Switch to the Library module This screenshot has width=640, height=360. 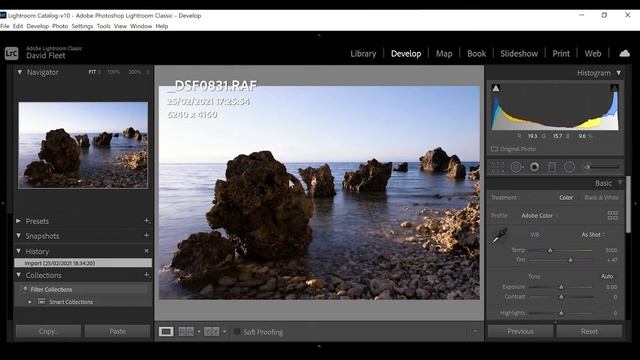point(363,53)
